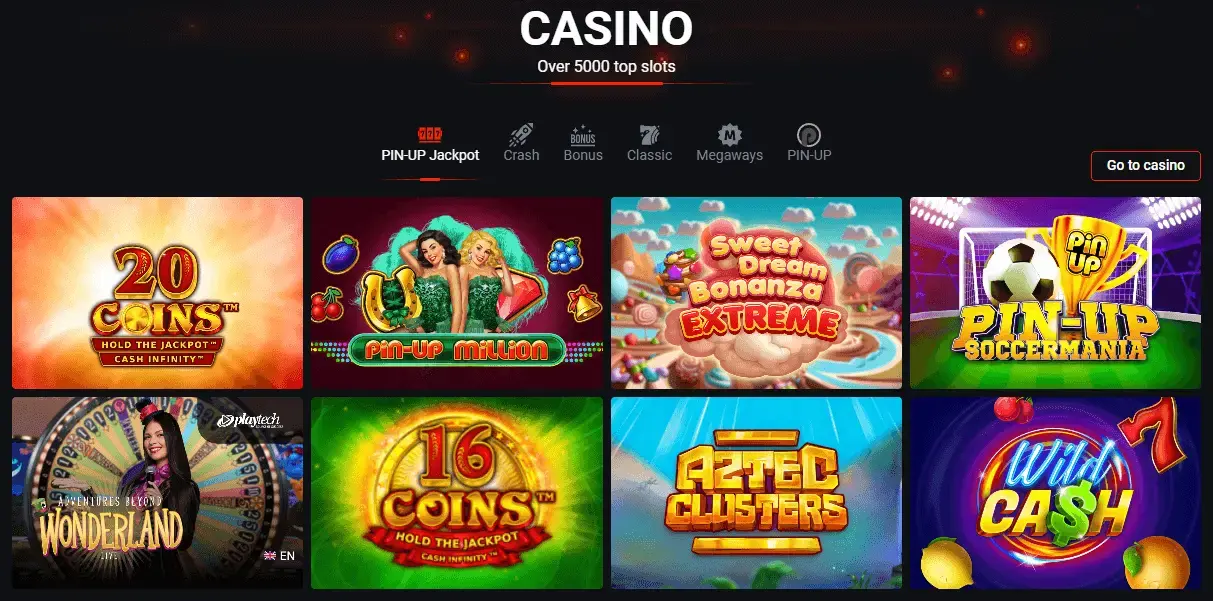Choose the Classic seven icon

coord(649,134)
